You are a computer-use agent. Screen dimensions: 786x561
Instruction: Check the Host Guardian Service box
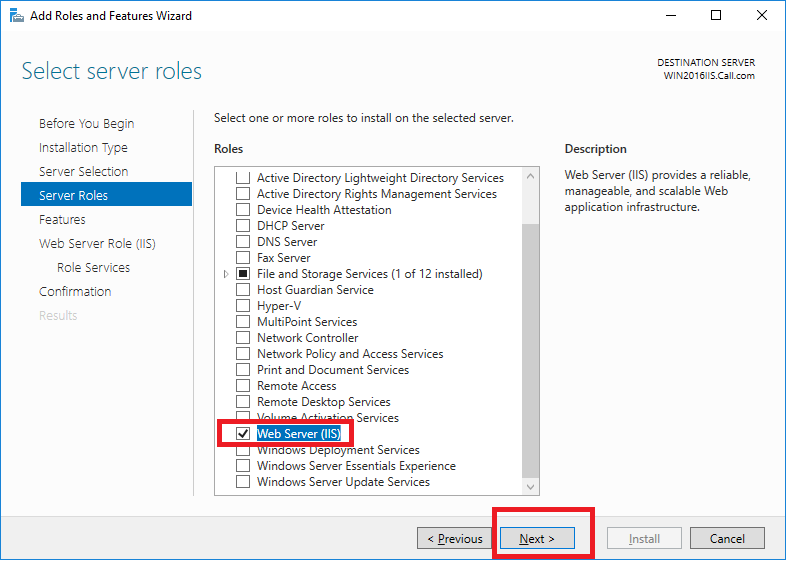tap(243, 290)
